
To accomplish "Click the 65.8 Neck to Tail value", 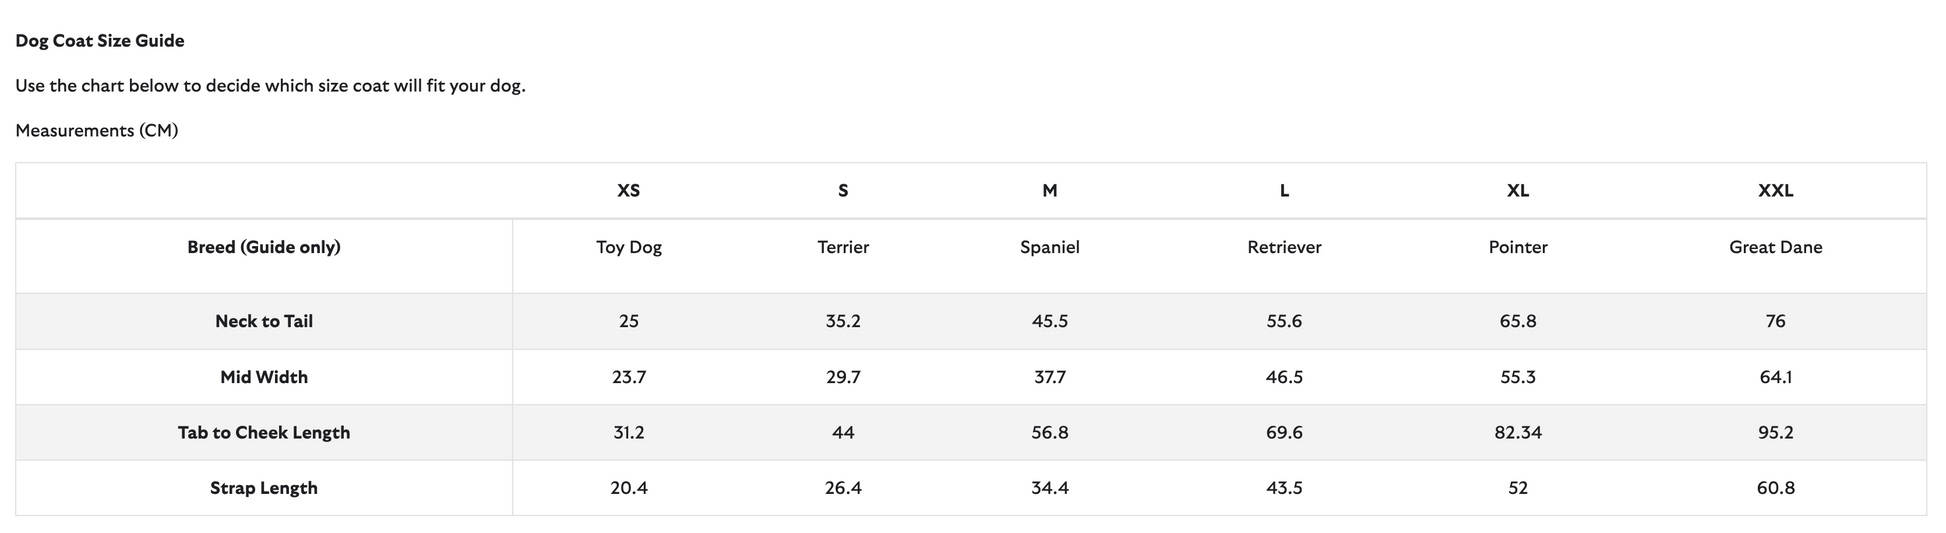I will click(1517, 321).
